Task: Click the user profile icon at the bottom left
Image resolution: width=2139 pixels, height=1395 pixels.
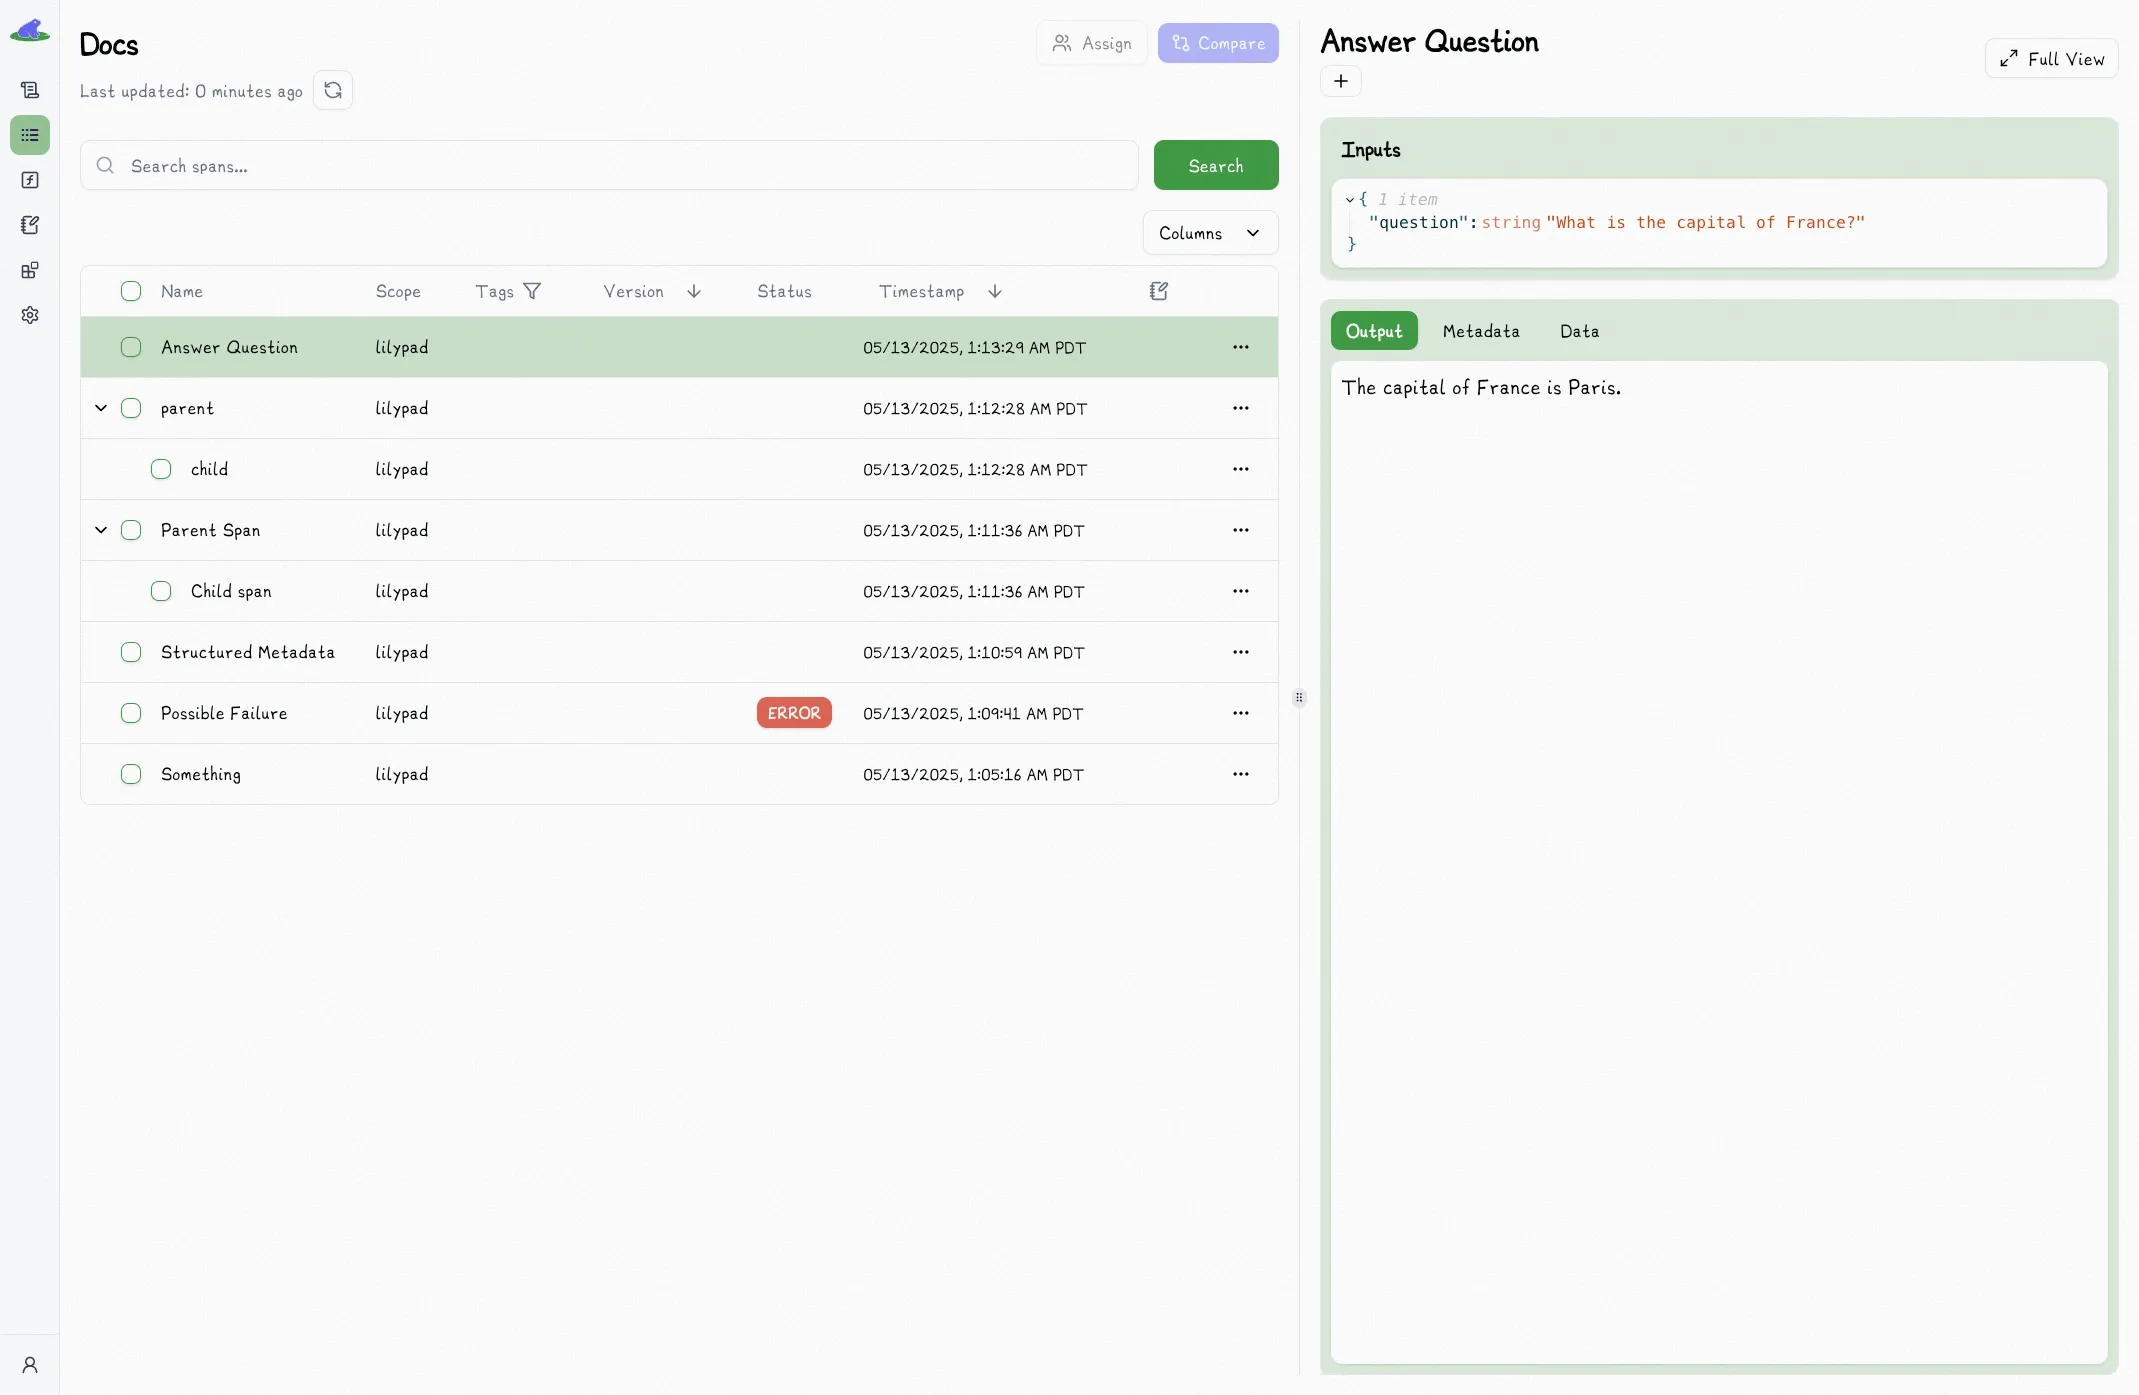Action: coord(30,1365)
